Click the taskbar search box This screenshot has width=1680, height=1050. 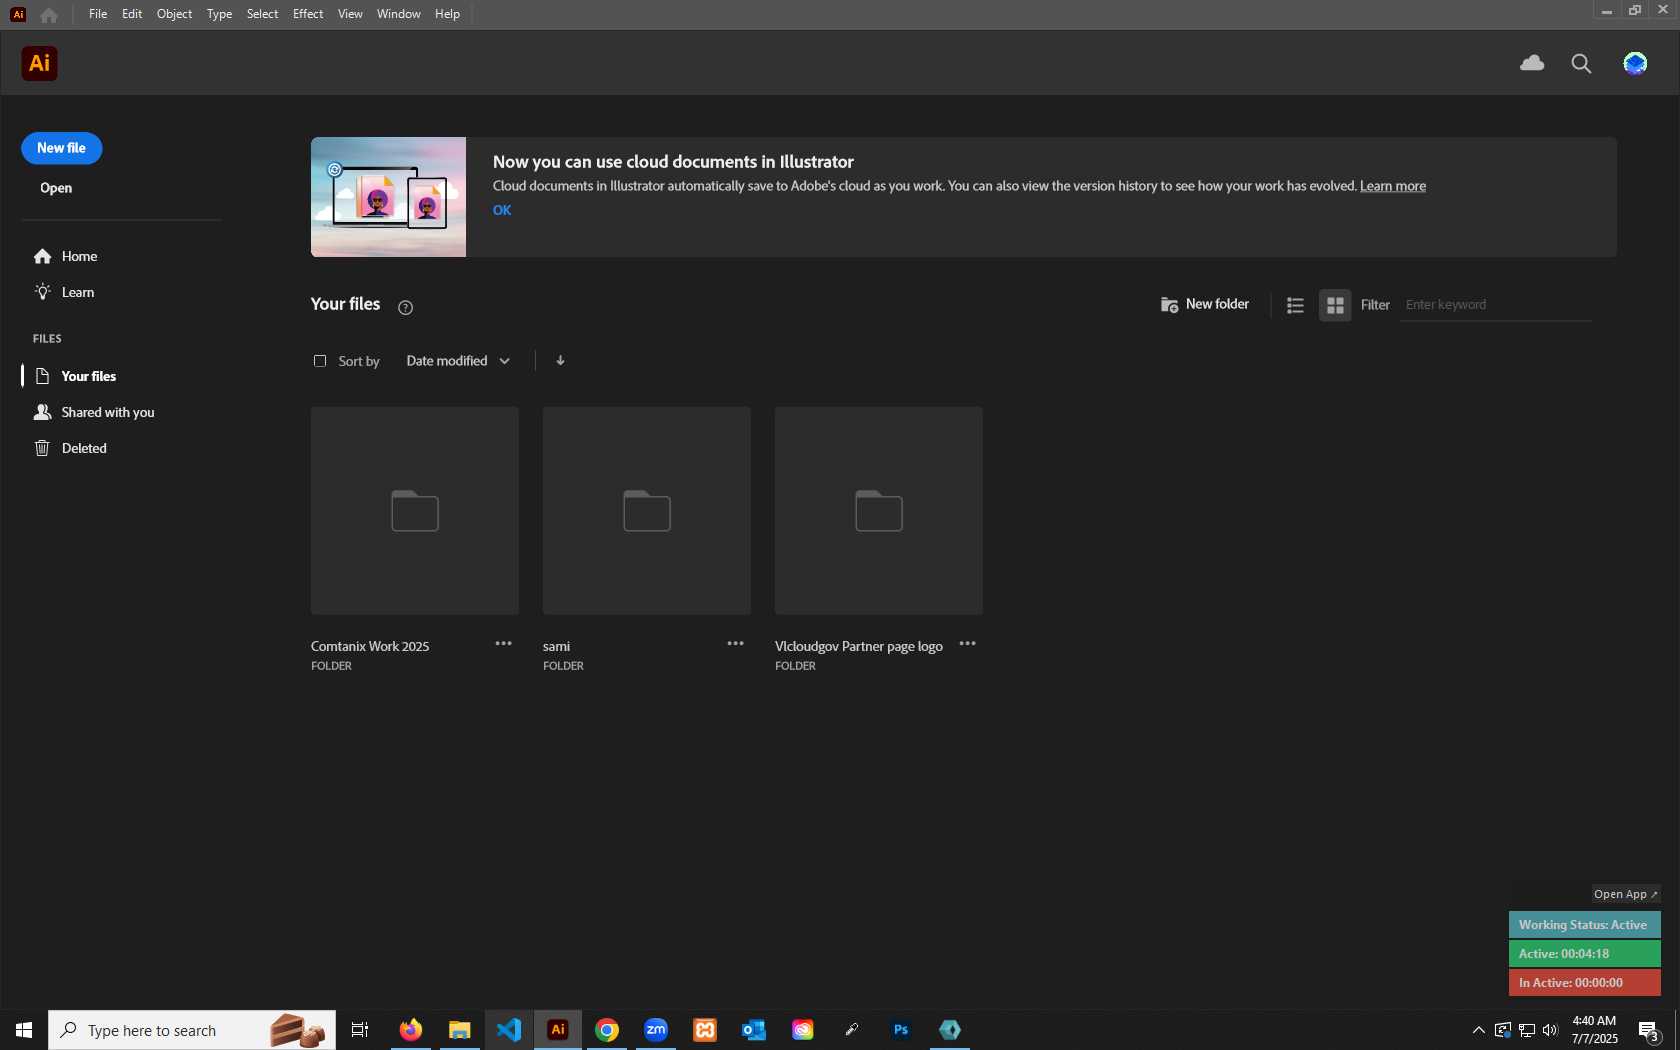192,1030
